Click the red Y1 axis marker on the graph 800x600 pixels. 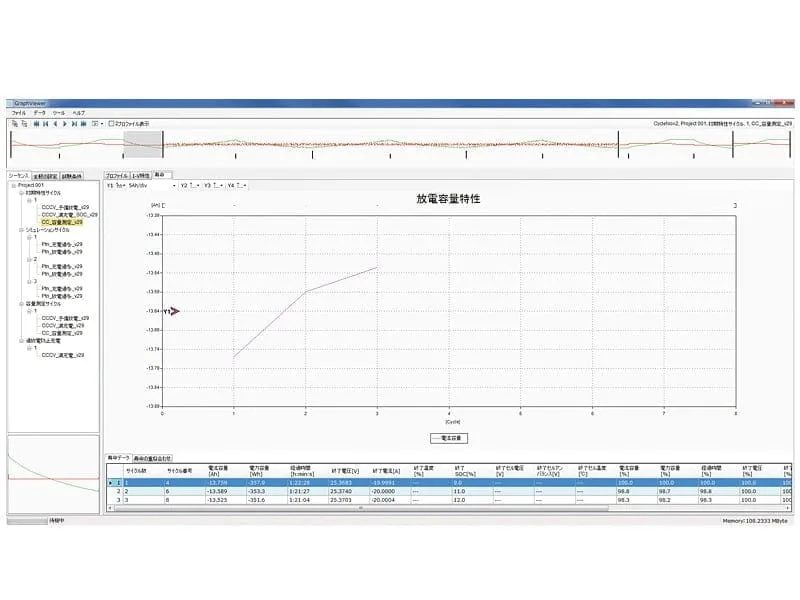point(174,311)
